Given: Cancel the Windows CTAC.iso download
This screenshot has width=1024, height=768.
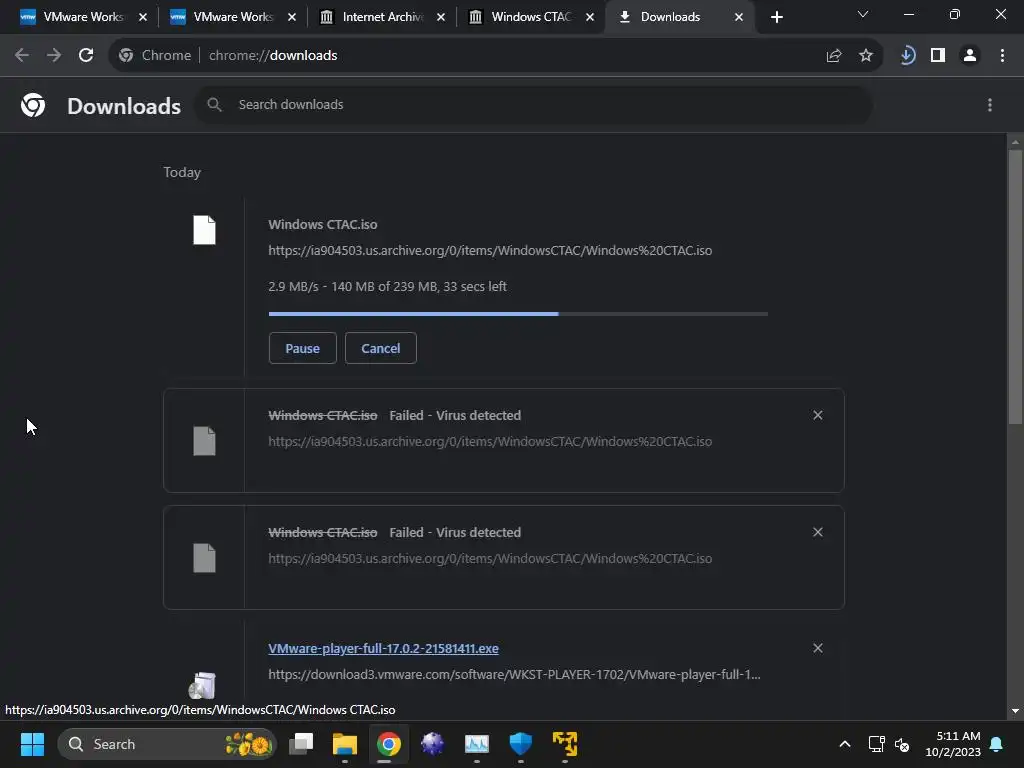Looking at the screenshot, I should (x=381, y=348).
